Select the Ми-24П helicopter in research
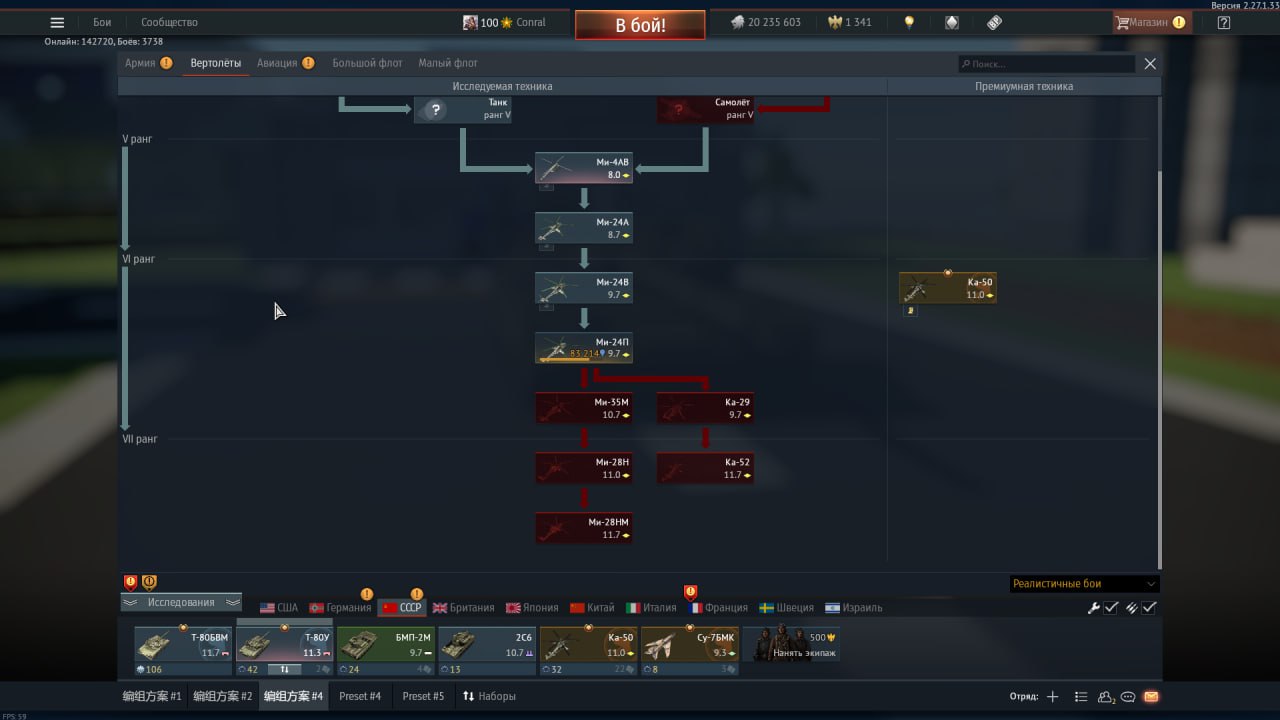Screen dimensions: 1280x720 pyautogui.click(x=584, y=348)
